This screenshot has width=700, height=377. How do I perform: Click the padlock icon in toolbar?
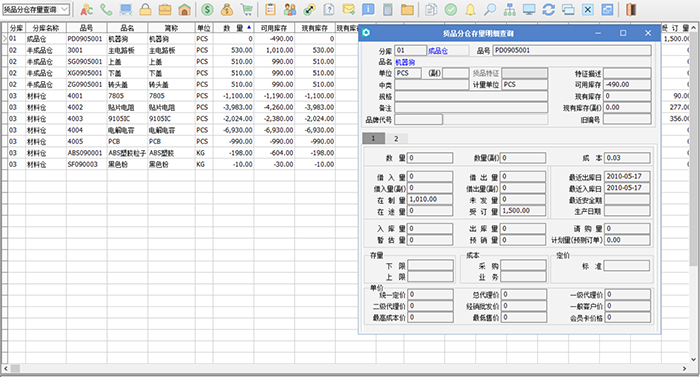pyautogui.click(x=145, y=9)
